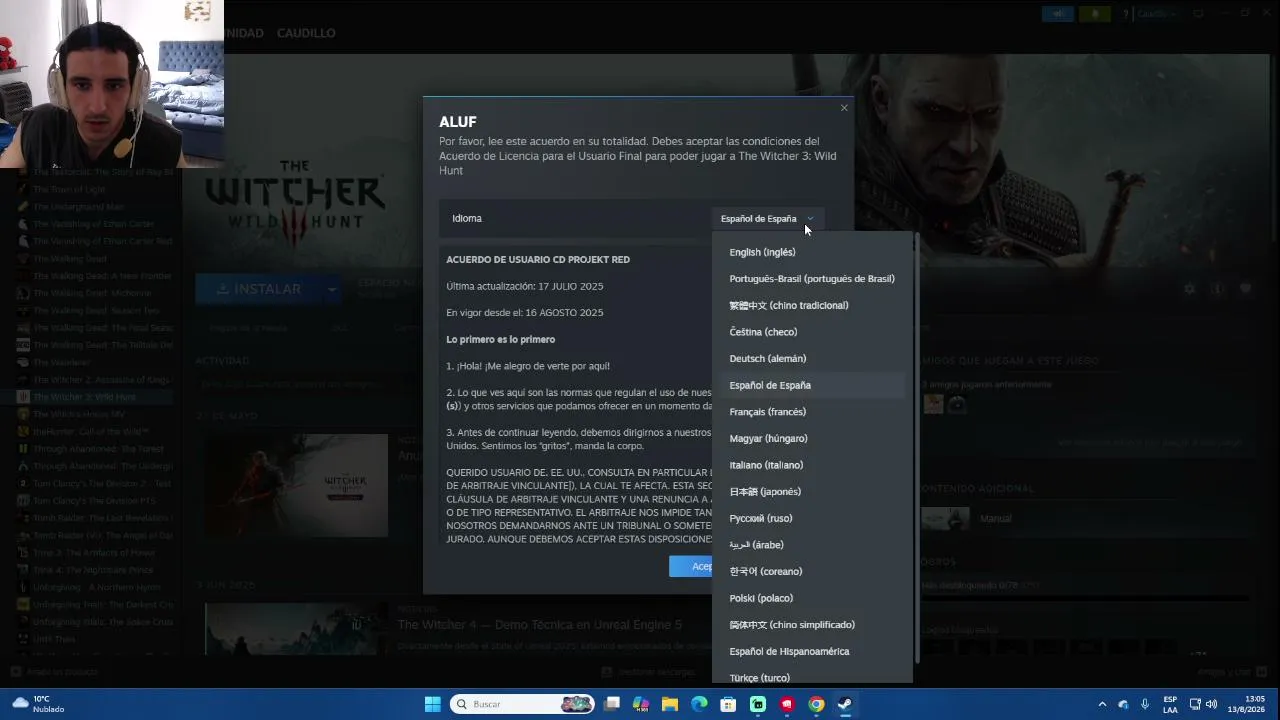Open Microsoft Edge from the taskbar
Image resolution: width=1280 pixels, height=720 pixels.
coord(699,704)
